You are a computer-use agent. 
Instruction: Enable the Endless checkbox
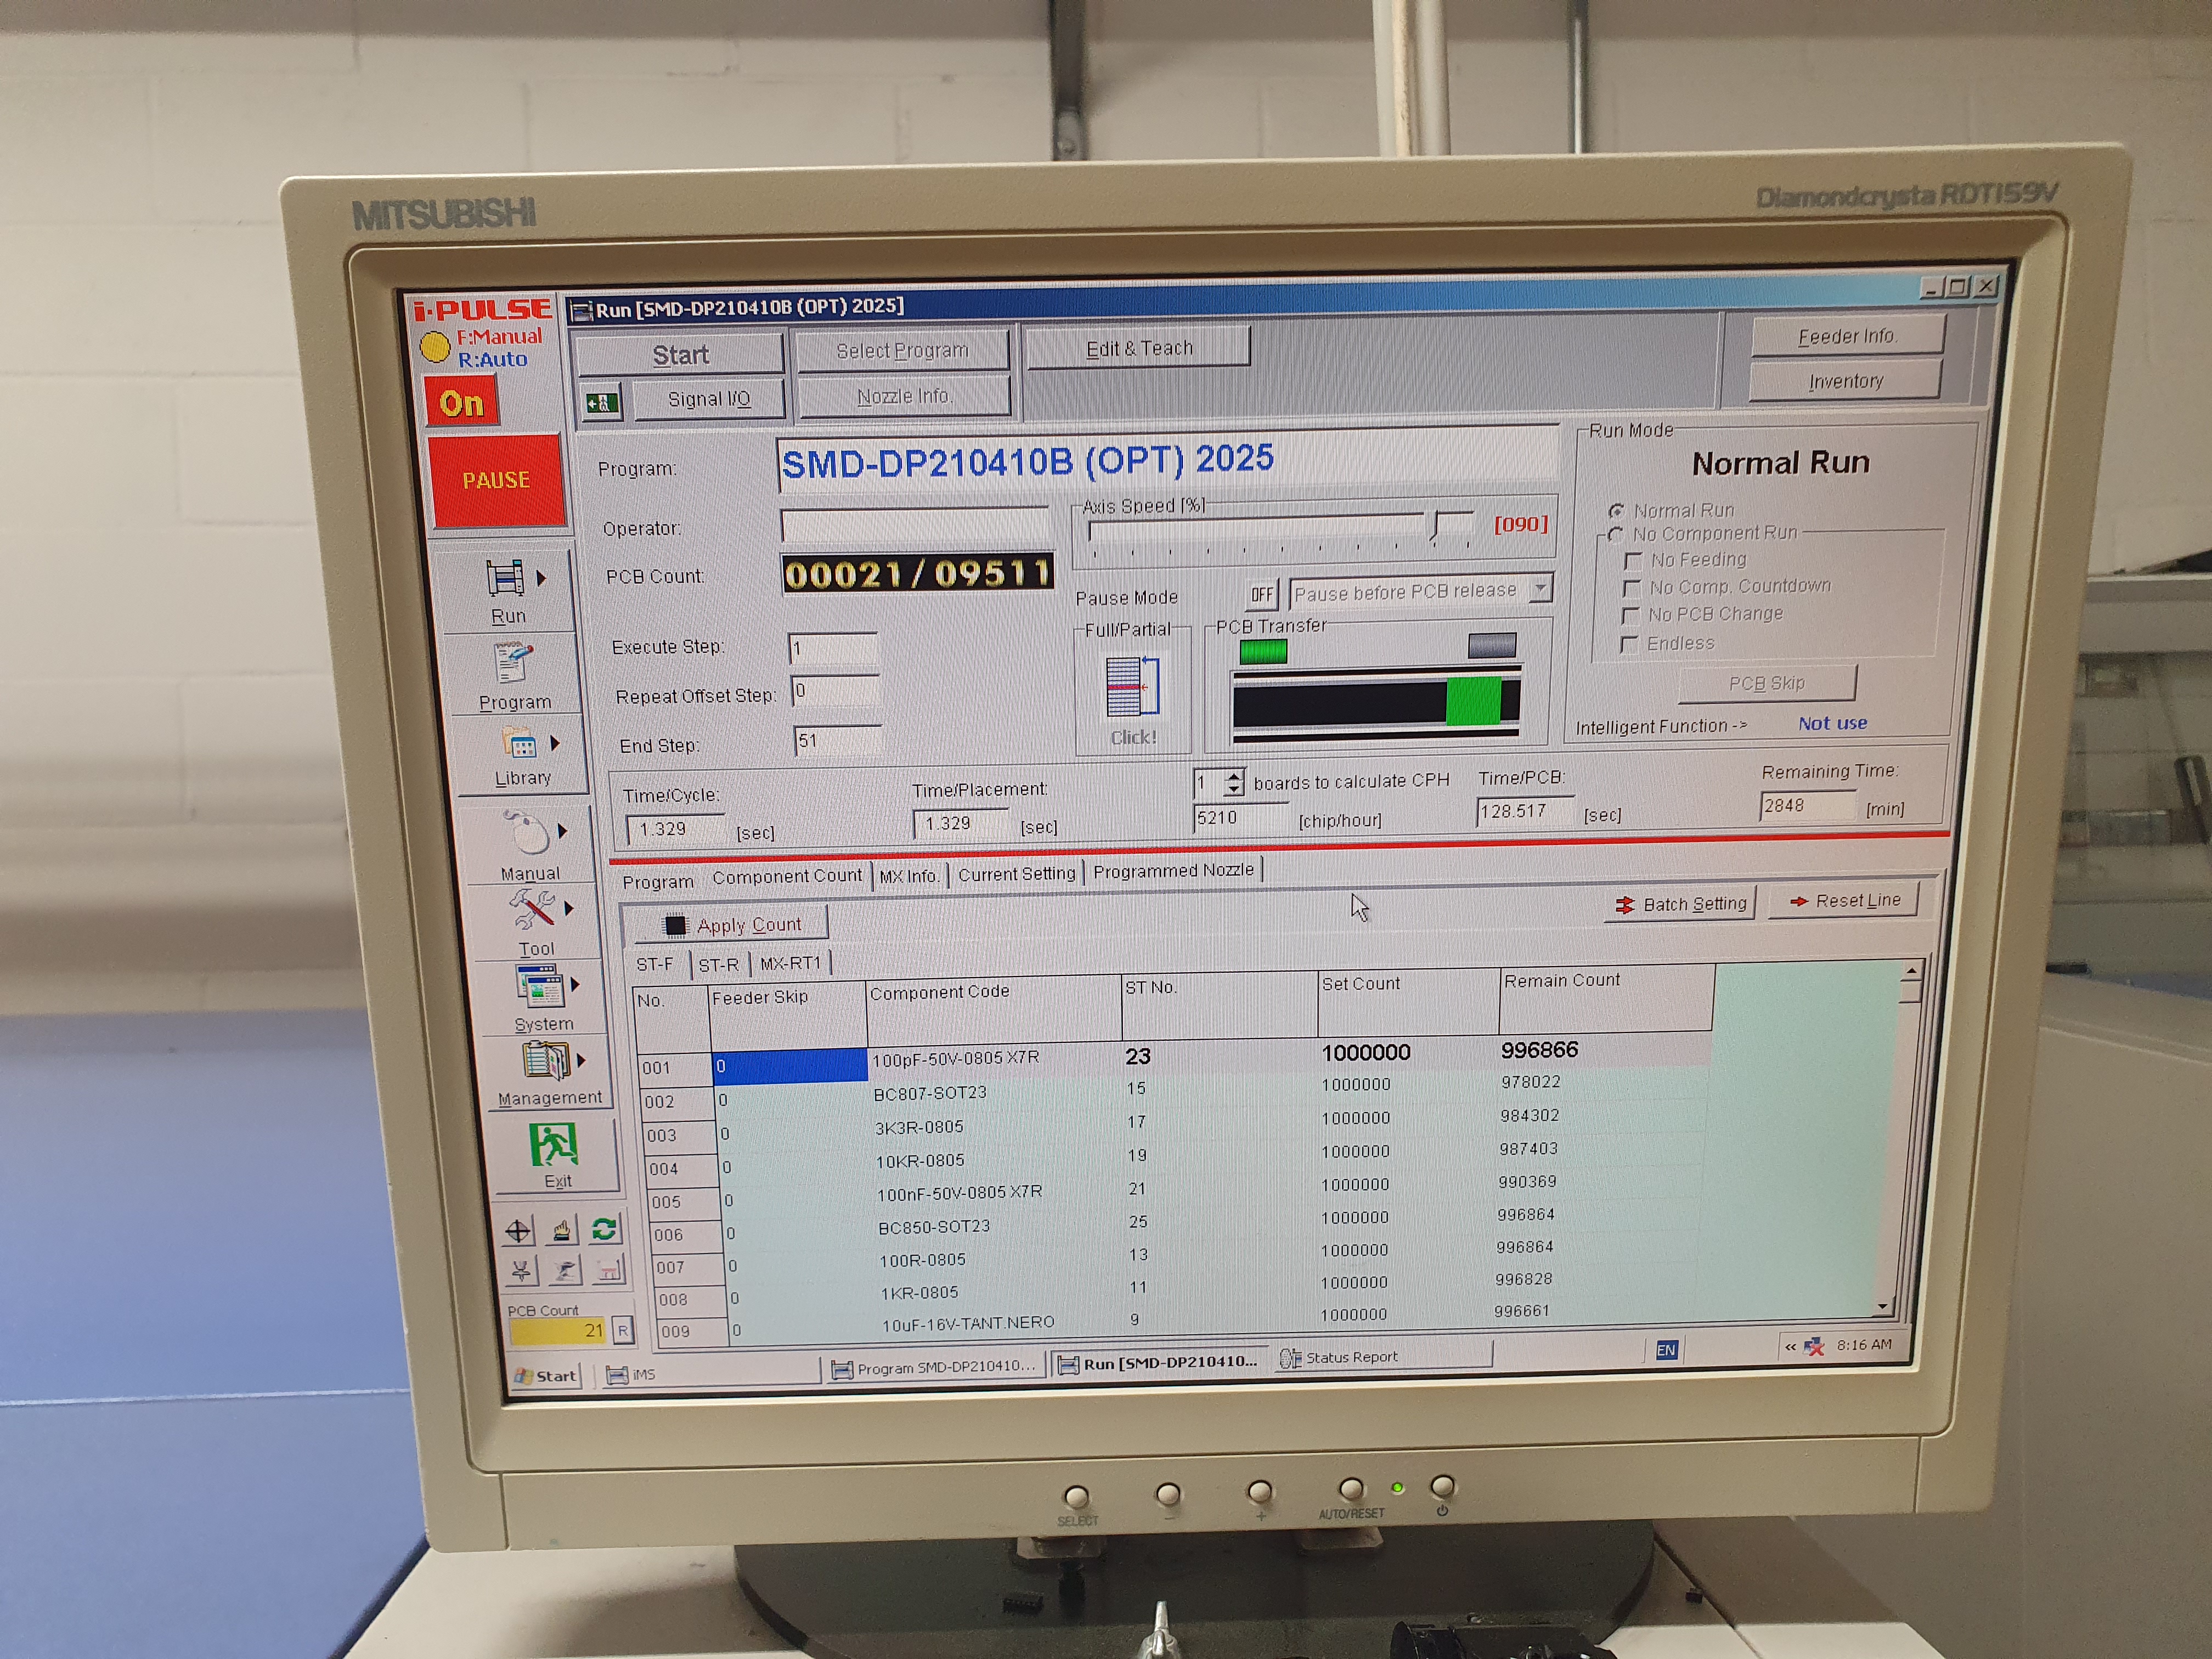click(x=1629, y=644)
